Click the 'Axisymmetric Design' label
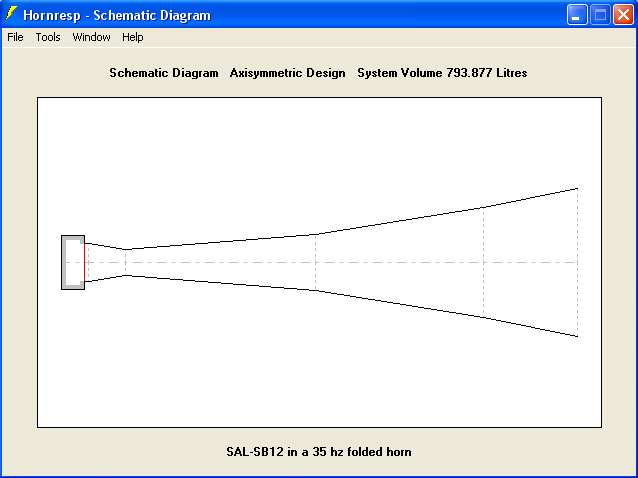The height and width of the screenshot is (478, 638). click(287, 73)
